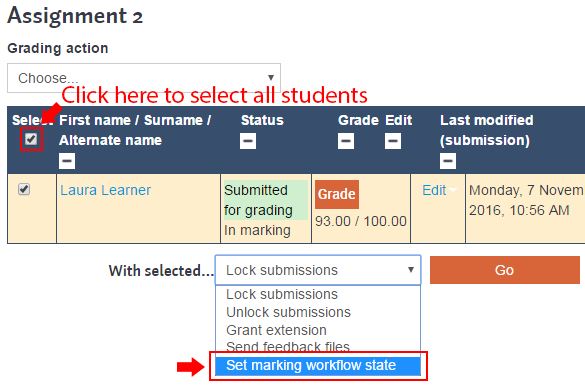Collapse the First name column with minus icon
The width and height of the screenshot is (585, 385).
coord(67,161)
